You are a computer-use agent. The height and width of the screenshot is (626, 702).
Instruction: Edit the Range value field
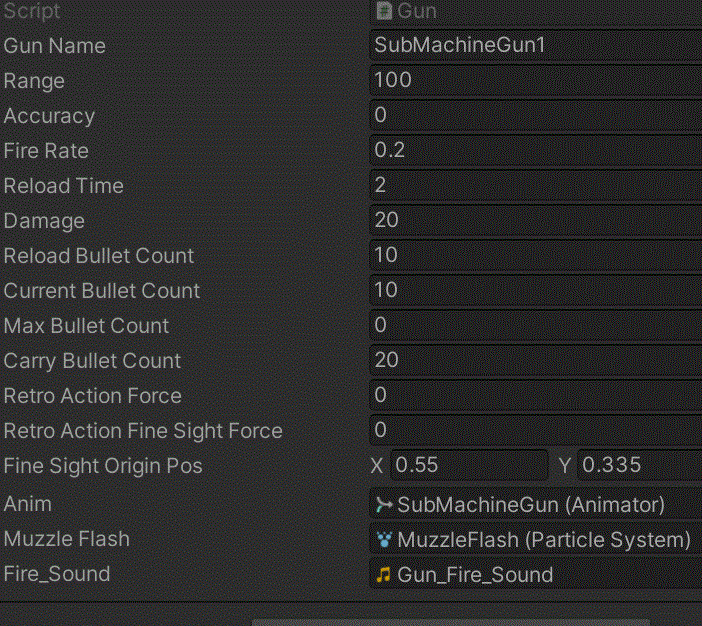(536, 80)
